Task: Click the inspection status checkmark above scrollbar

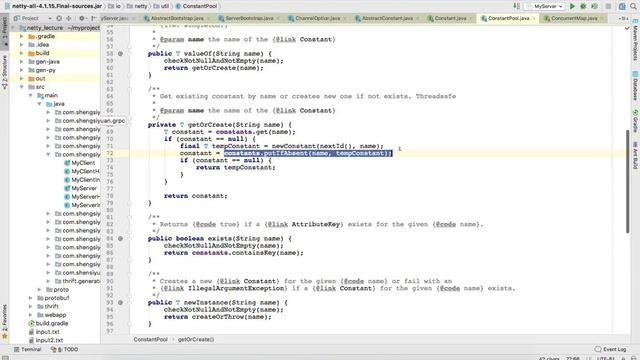Action: (x=627, y=28)
